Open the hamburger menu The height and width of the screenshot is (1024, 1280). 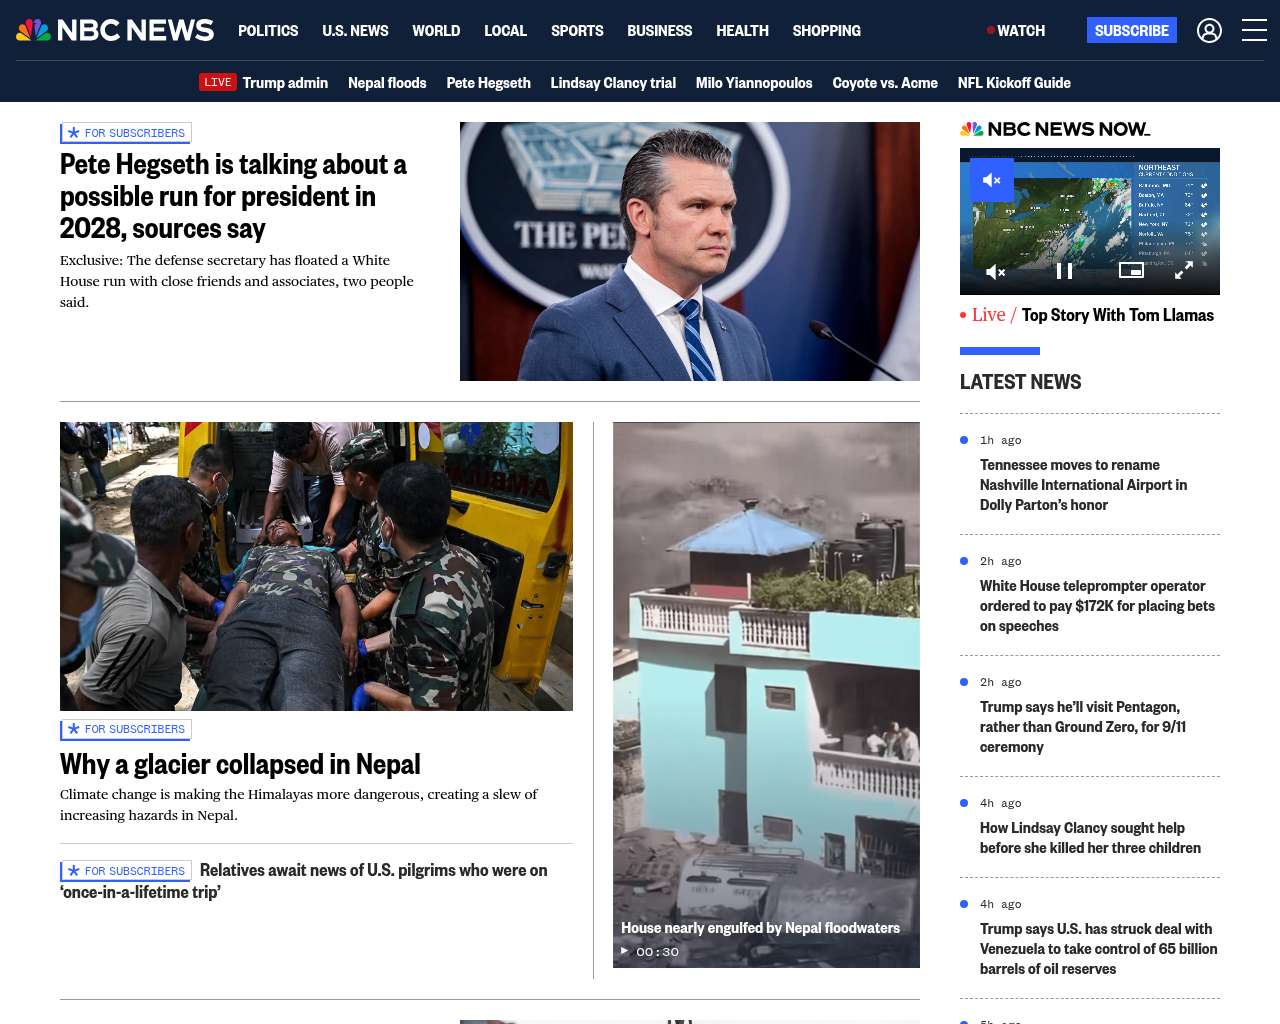1254,31
